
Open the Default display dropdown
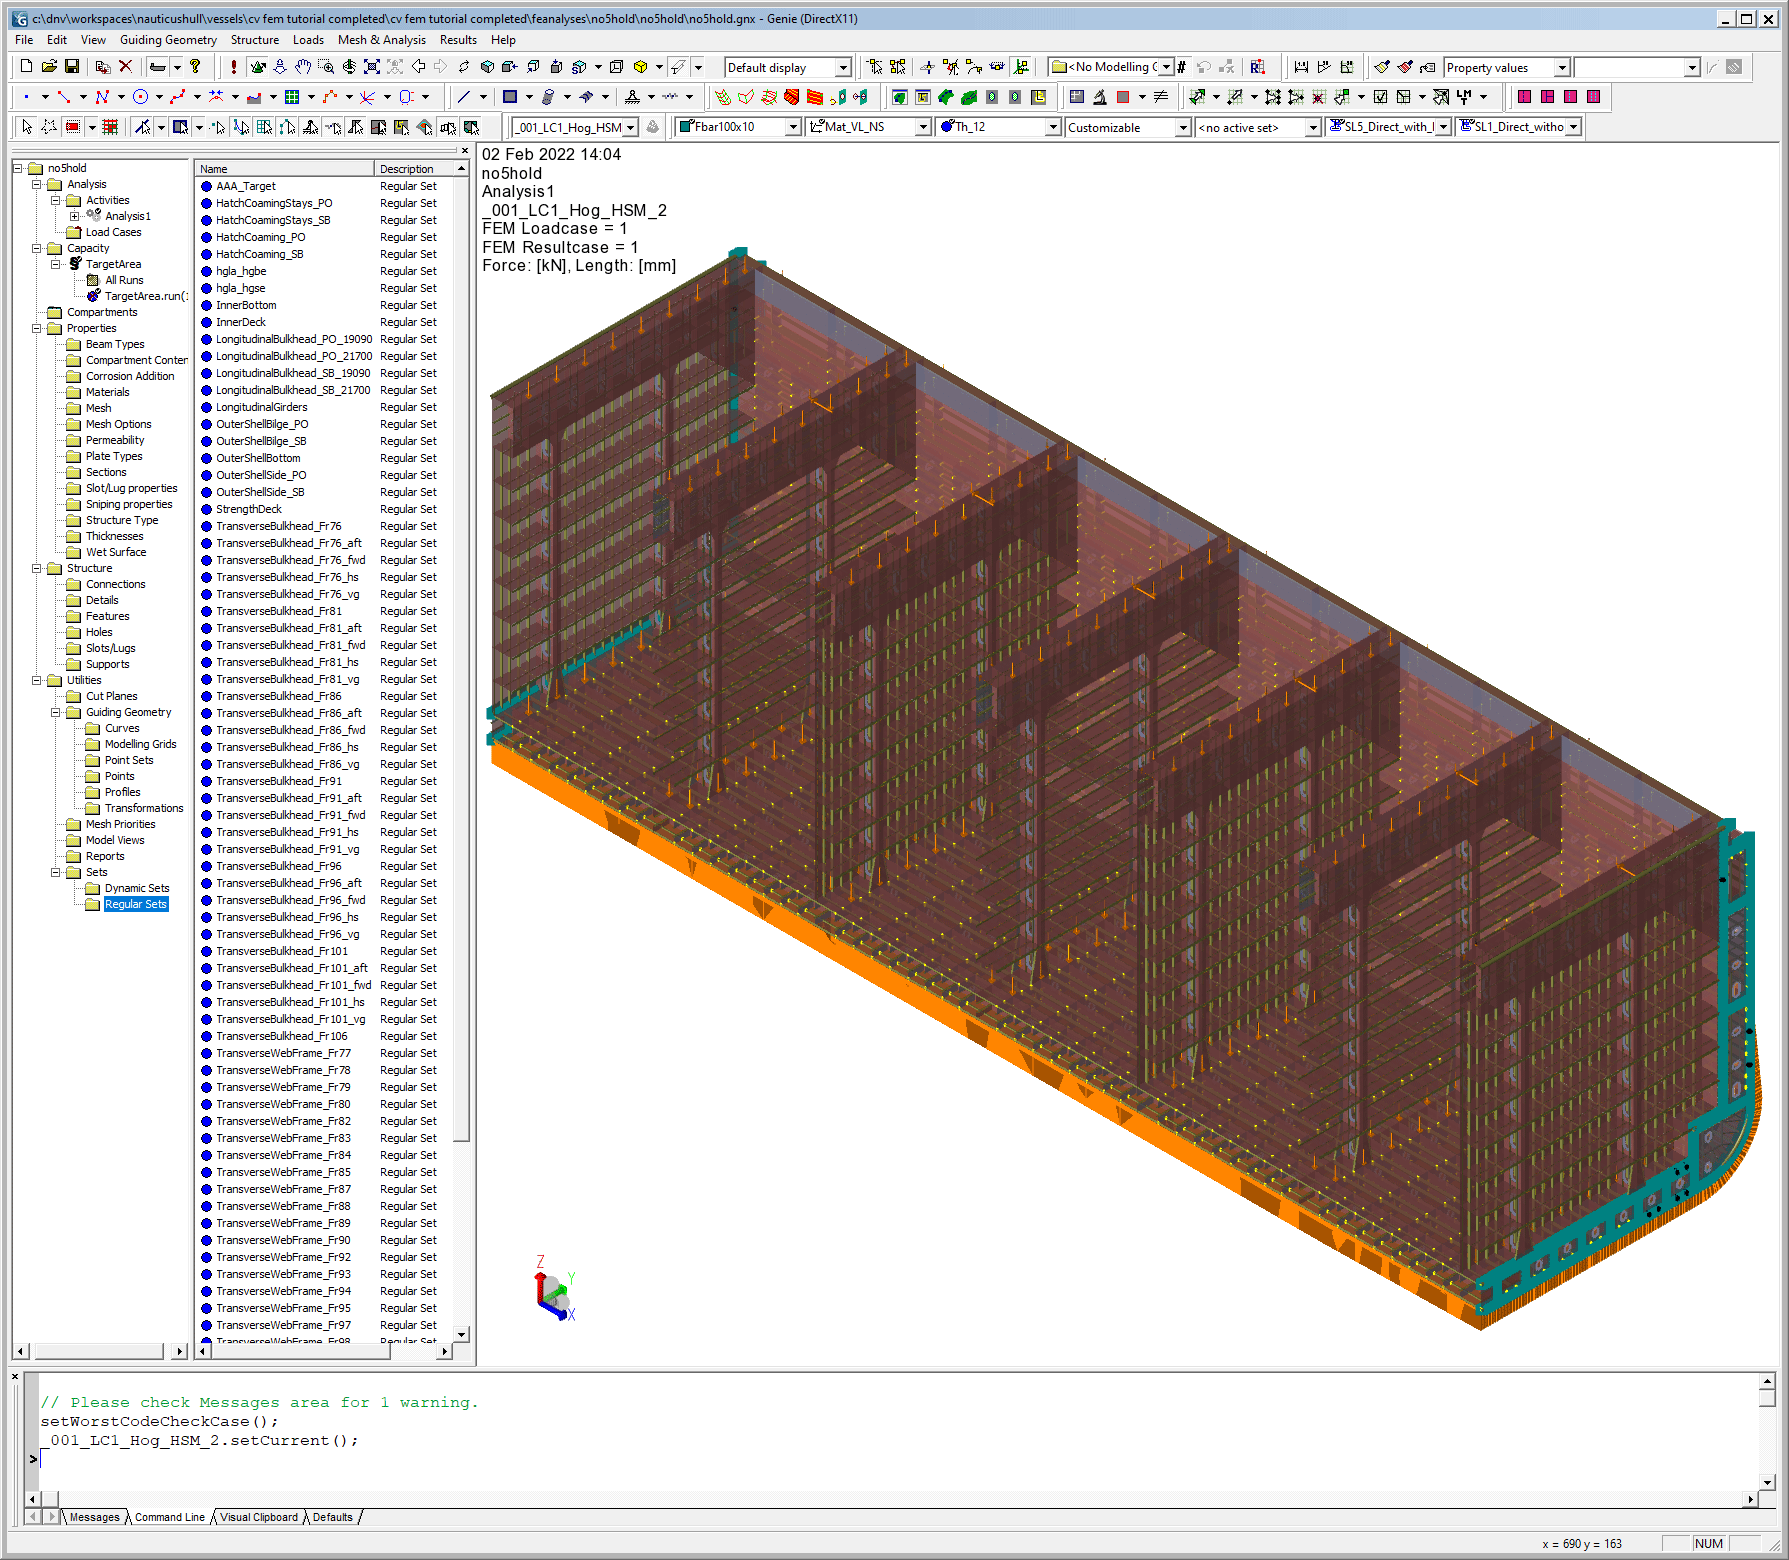(x=843, y=67)
